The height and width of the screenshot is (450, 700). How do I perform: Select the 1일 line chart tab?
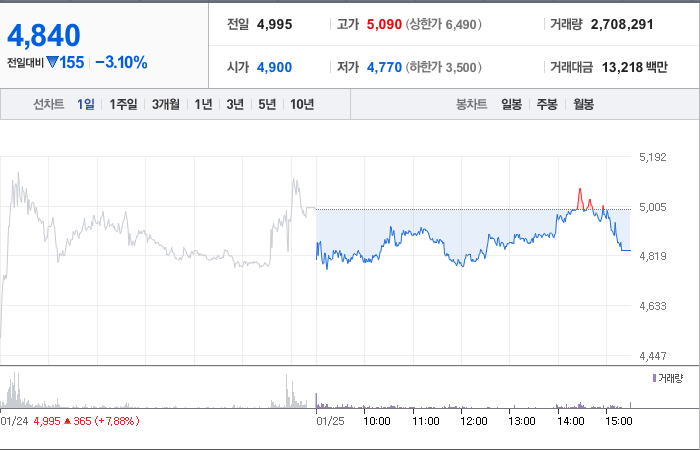(x=86, y=104)
